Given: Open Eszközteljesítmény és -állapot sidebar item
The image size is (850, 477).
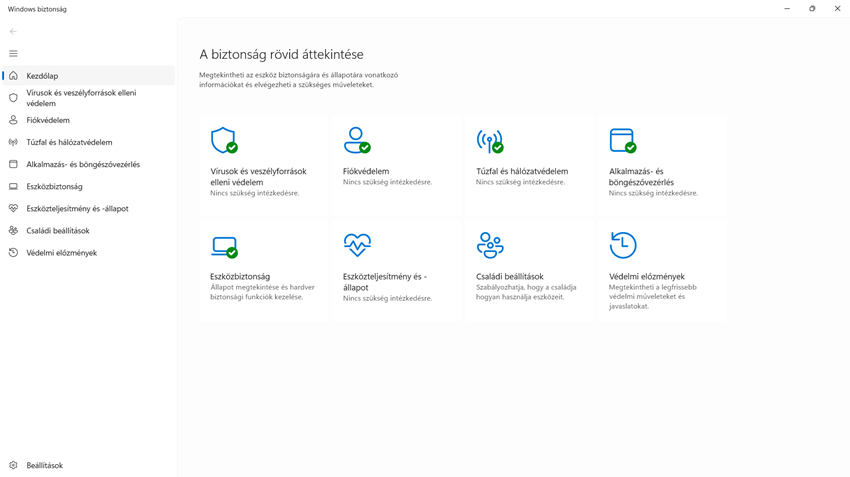Looking at the screenshot, I should tap(89, 209).
